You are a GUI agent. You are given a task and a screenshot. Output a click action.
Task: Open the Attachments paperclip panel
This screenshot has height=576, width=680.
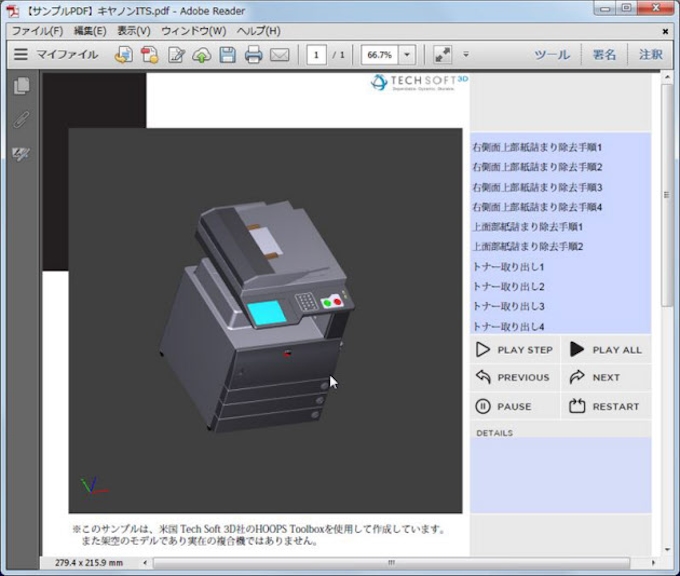coord(20,120)
